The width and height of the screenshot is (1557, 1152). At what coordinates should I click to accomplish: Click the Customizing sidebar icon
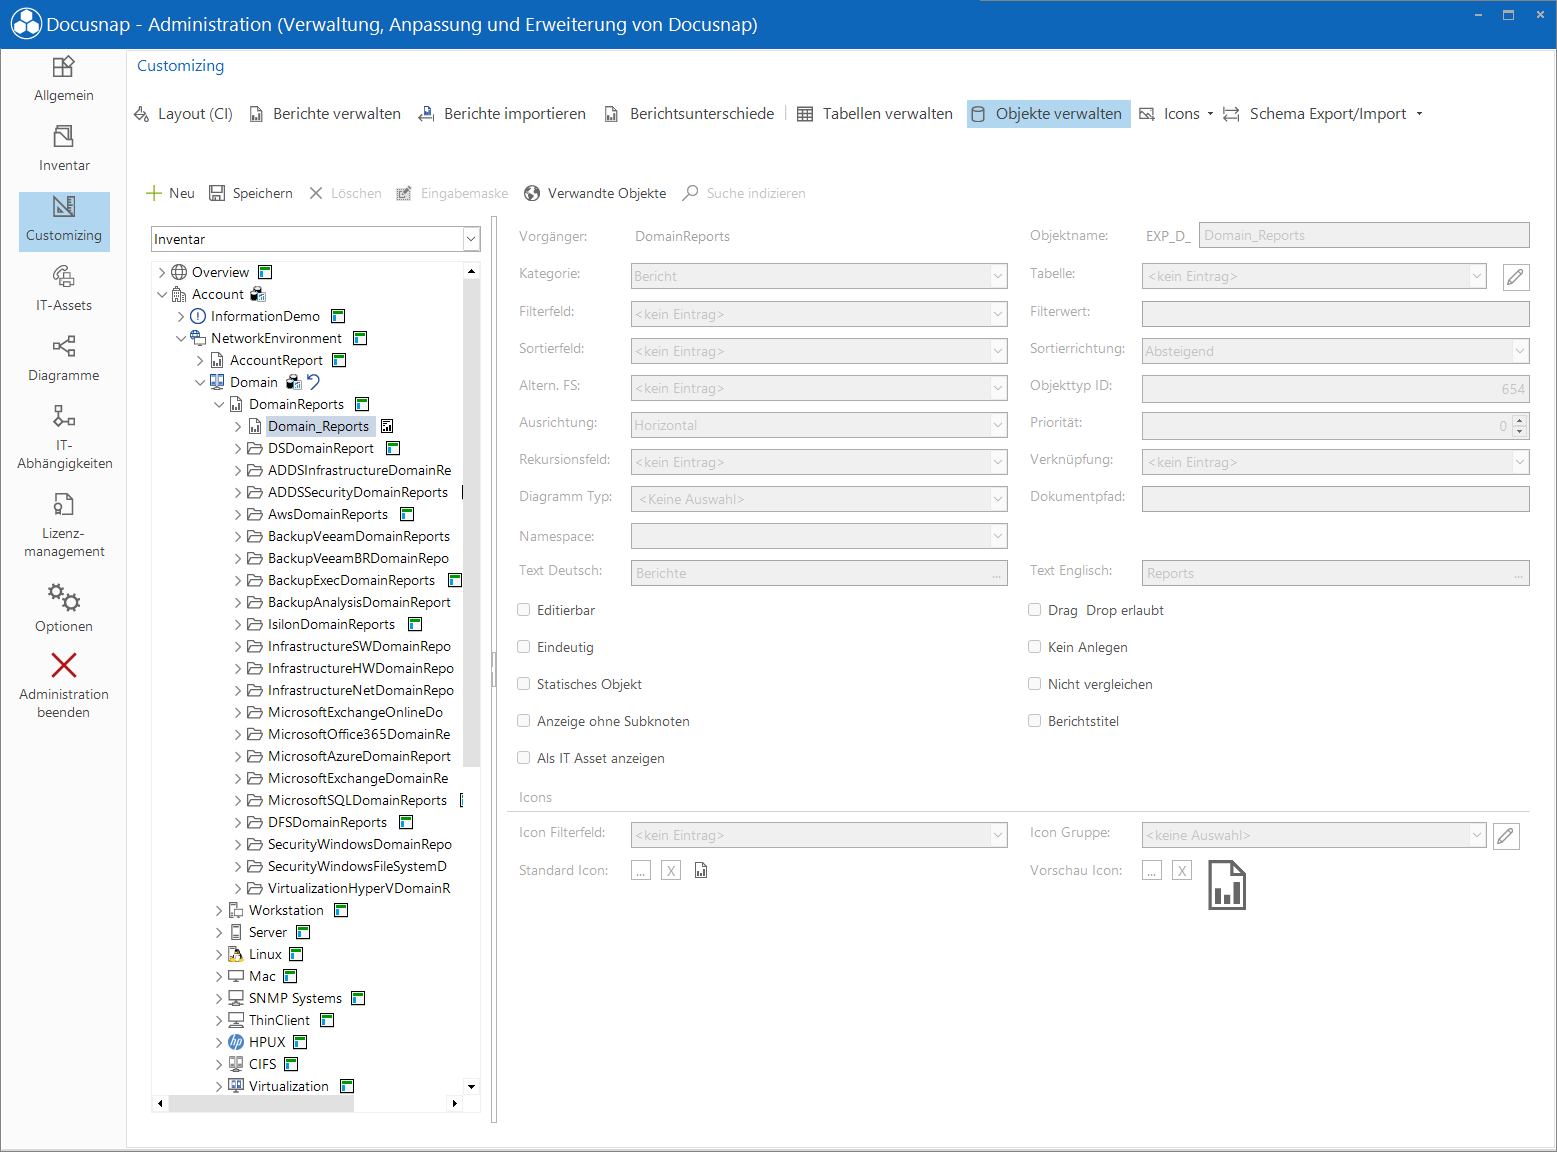point(64,207)
